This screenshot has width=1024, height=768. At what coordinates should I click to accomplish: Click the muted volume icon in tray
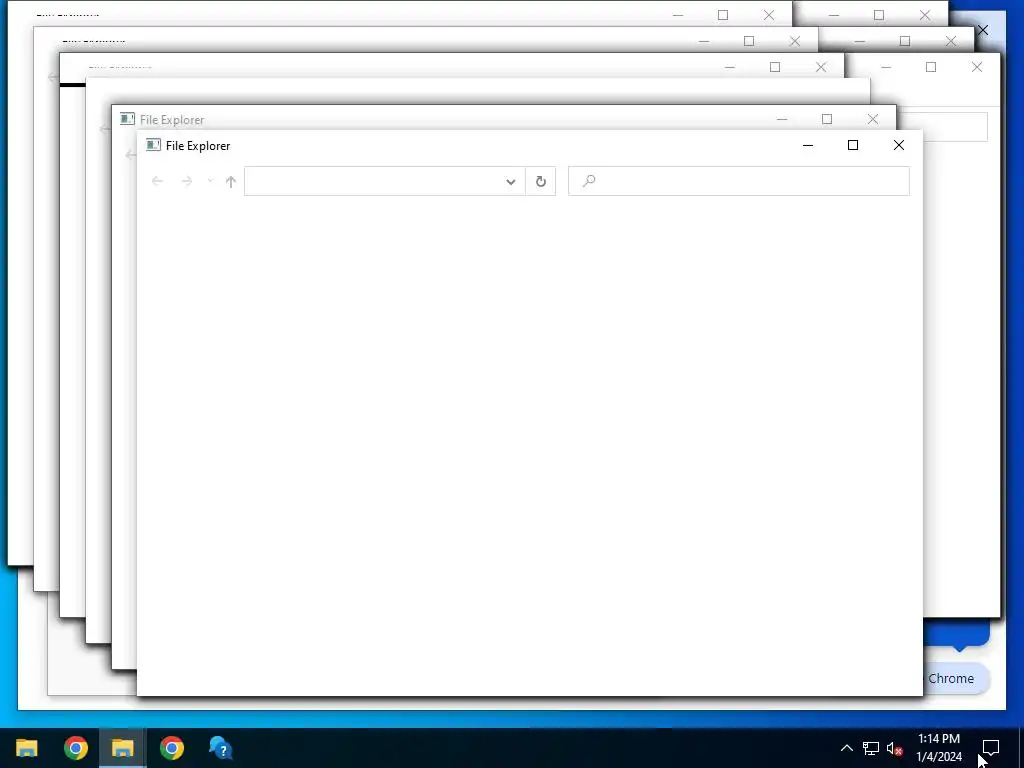coord(895,748)
